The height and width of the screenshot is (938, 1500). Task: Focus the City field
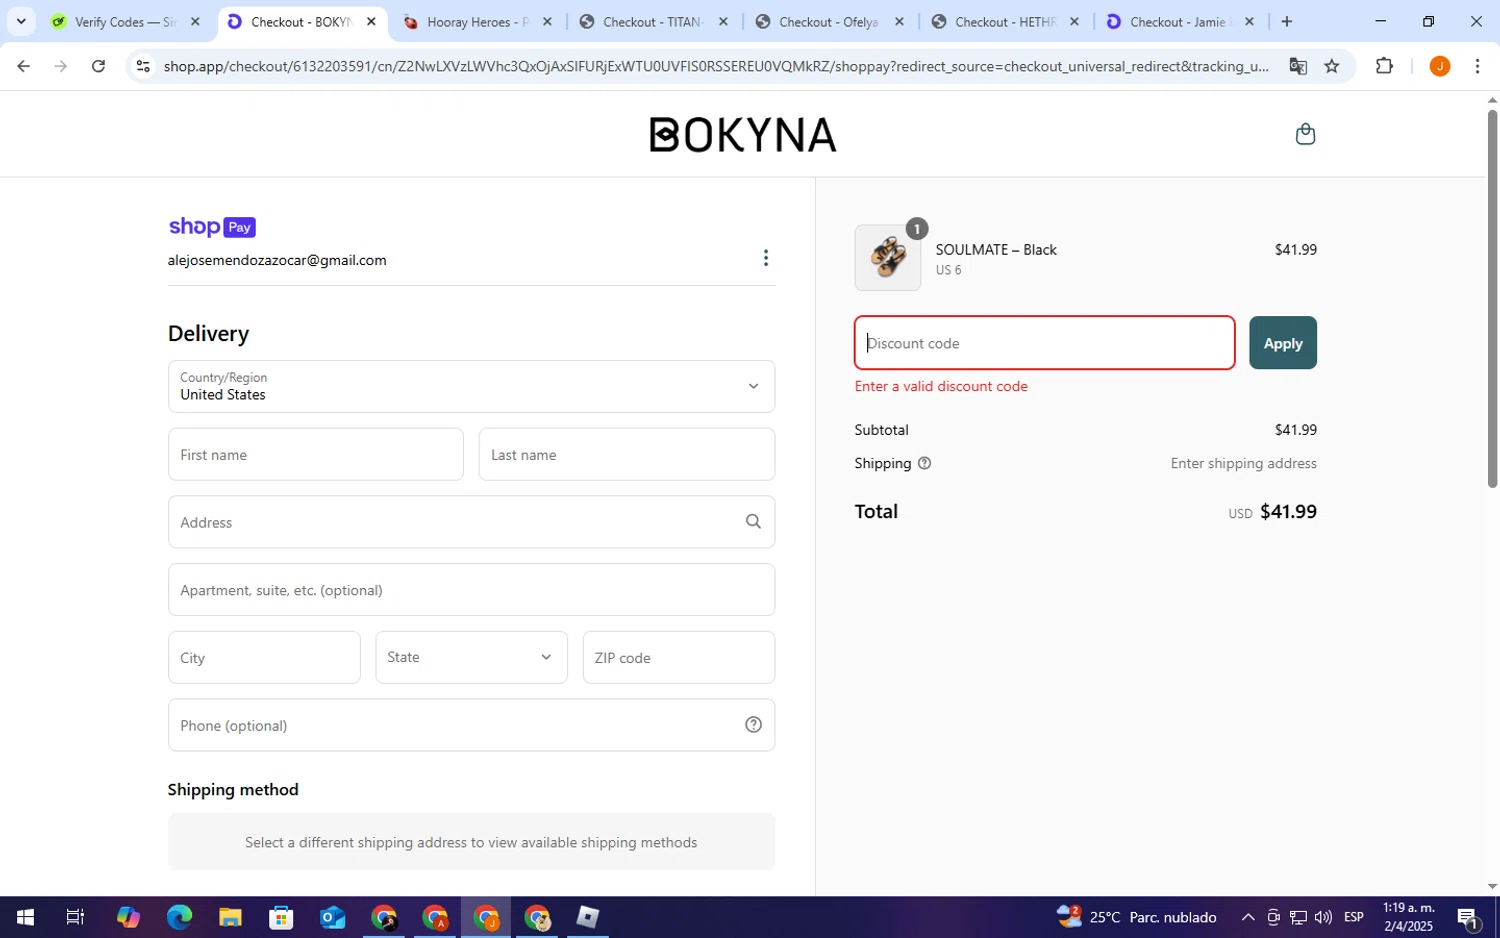coord(264,657)
